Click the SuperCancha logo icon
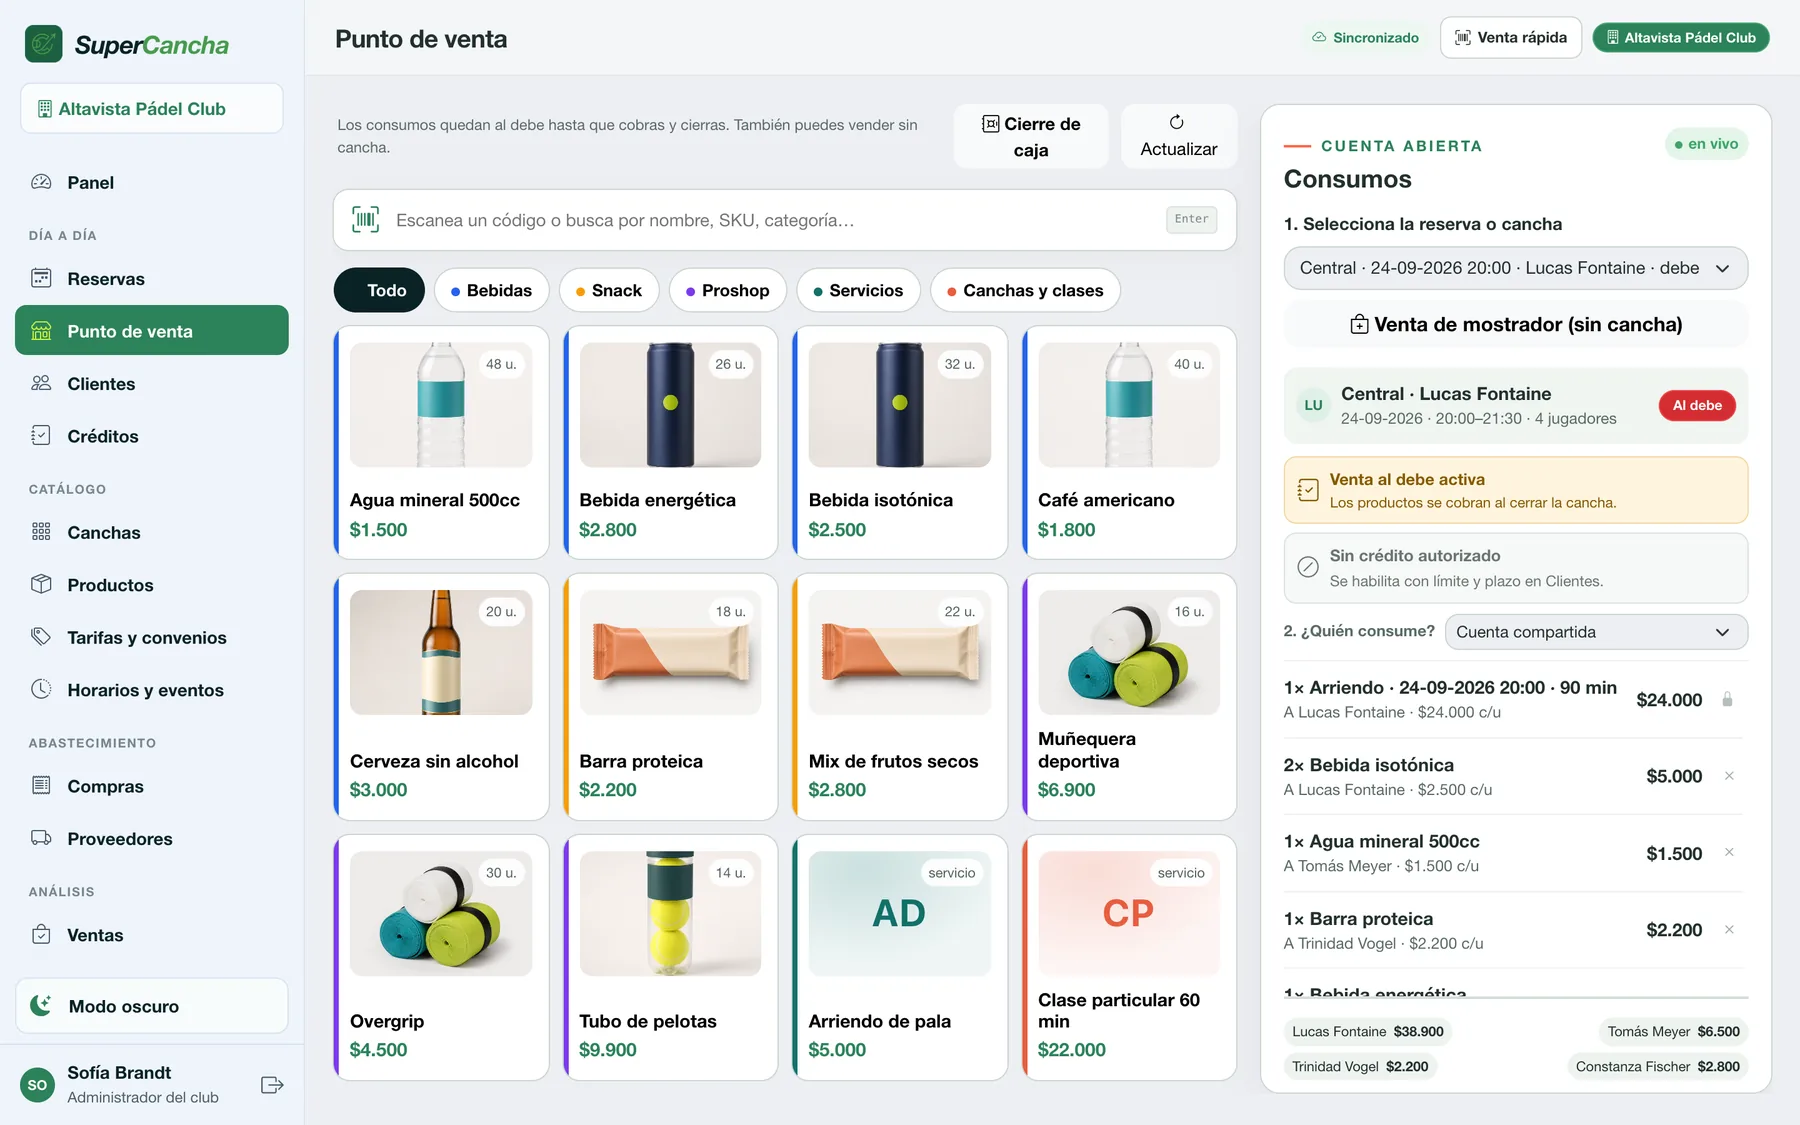This screenshot has width=1800, height=1125. point(43,44)
